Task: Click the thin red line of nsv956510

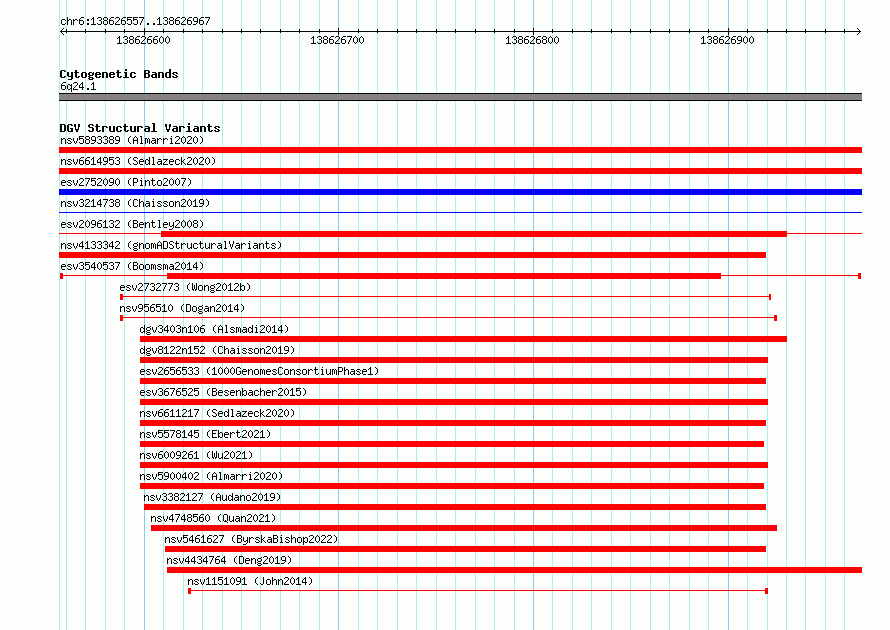Action: click(448, 318)
